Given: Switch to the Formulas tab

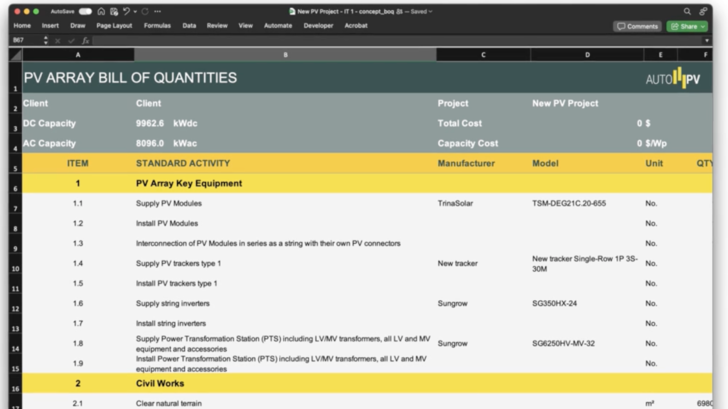Looking at the screenshot, I should coord(157,26).
